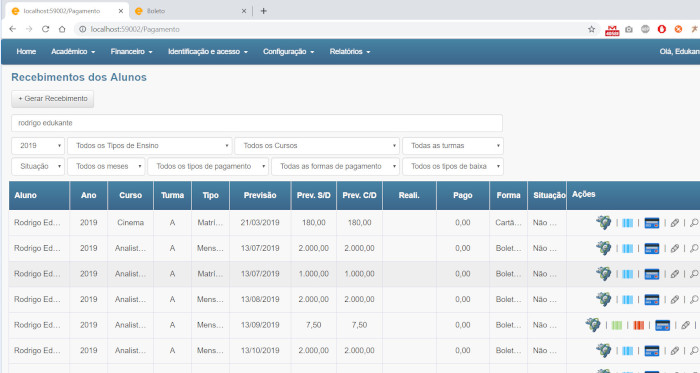
Task: Open the Todas as turmas dropdown
Action: [453, 146]
